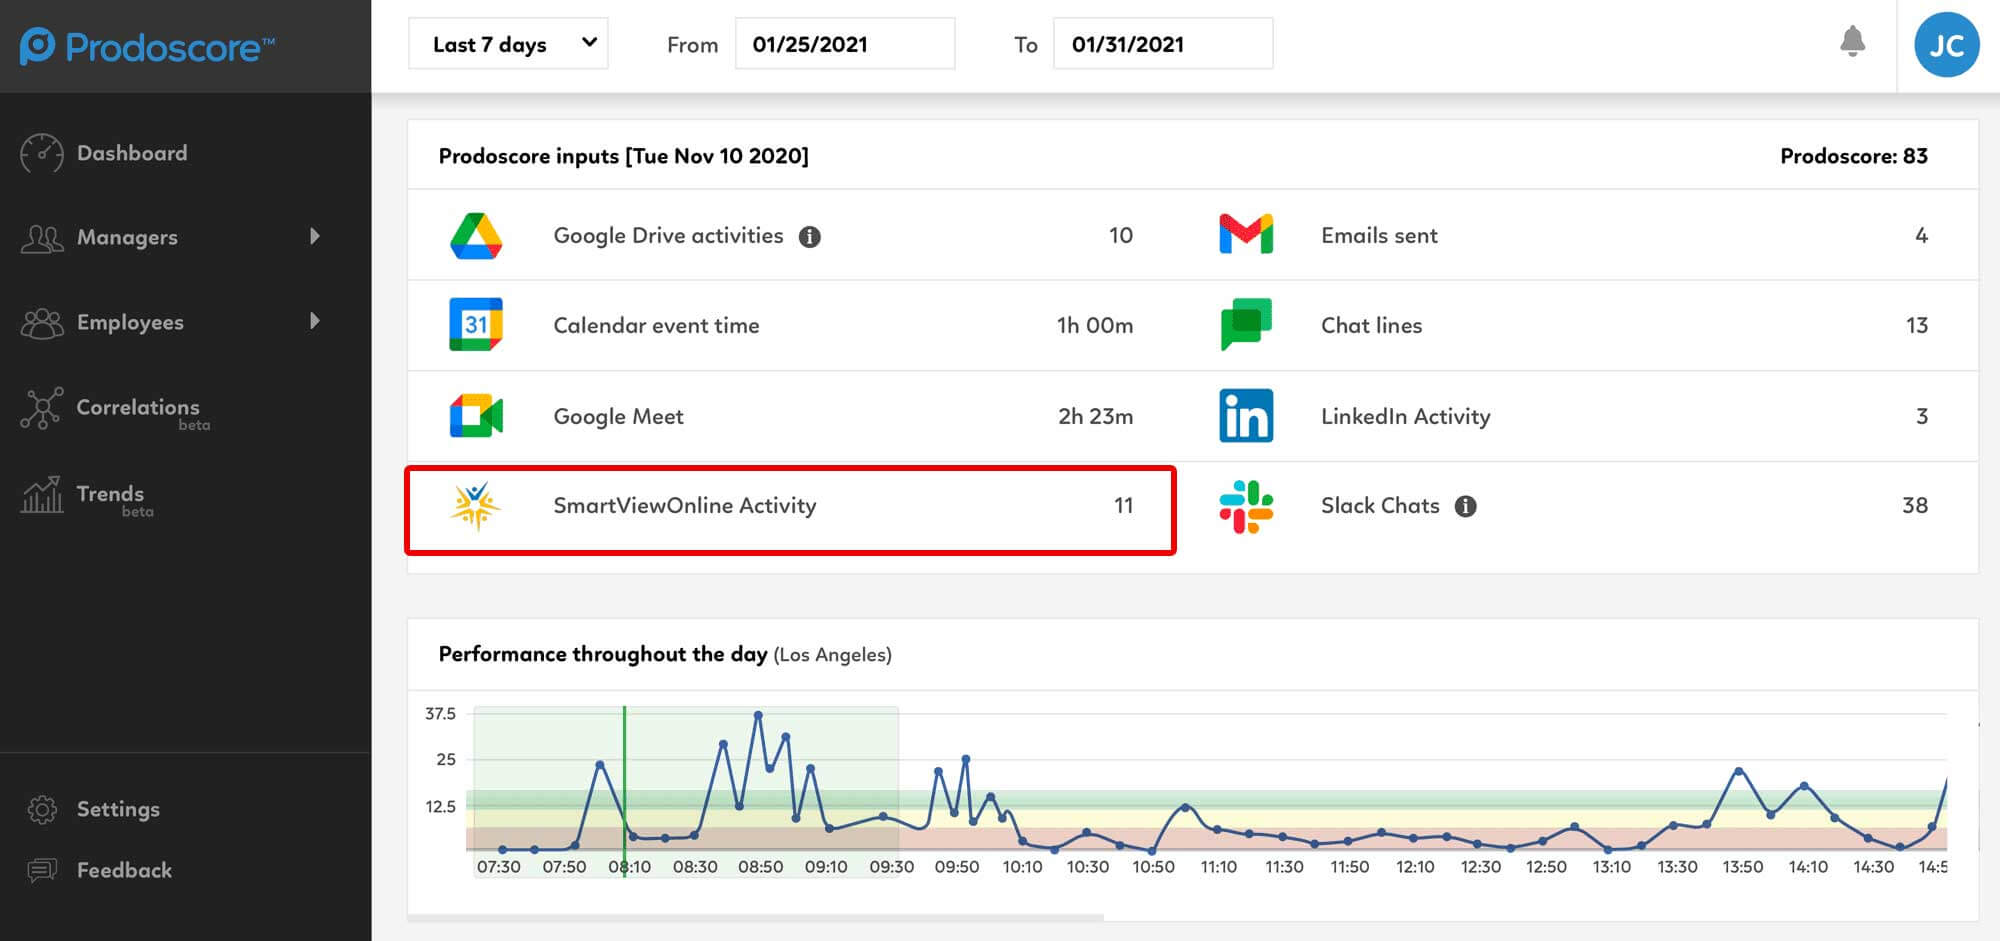This screenshot has height=941, width=2000.
Task: Open the Employees menu item
Action: [130, 322]
